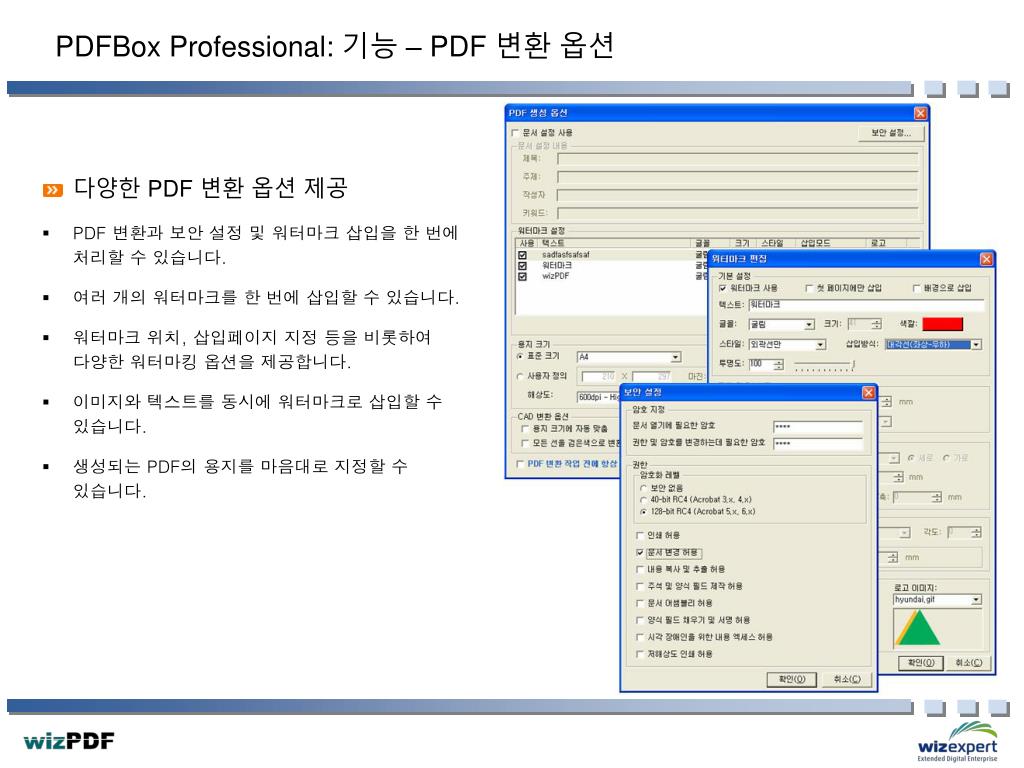This screenshot has height=768, width=1024.
Task: Click 문서 열기에 필요한 암호 field
Action: [818, 426]
